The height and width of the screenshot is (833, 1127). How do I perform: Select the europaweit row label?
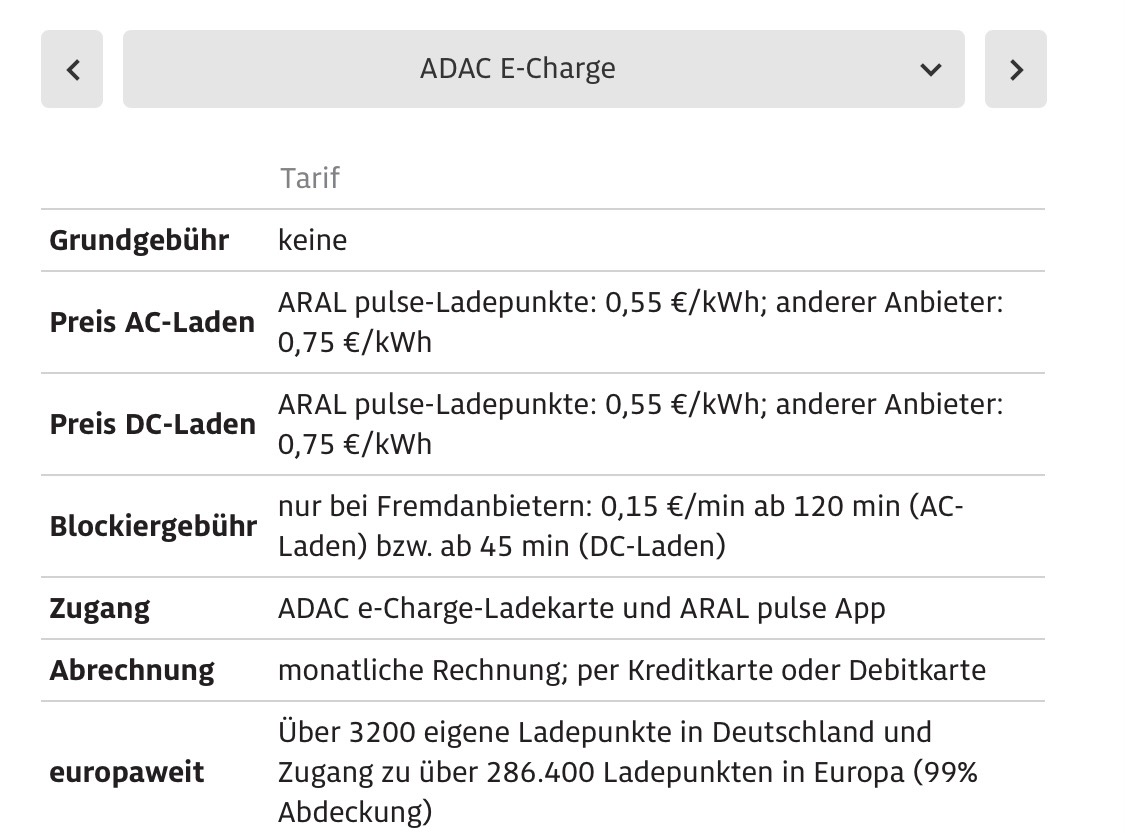tap(127, 772)
